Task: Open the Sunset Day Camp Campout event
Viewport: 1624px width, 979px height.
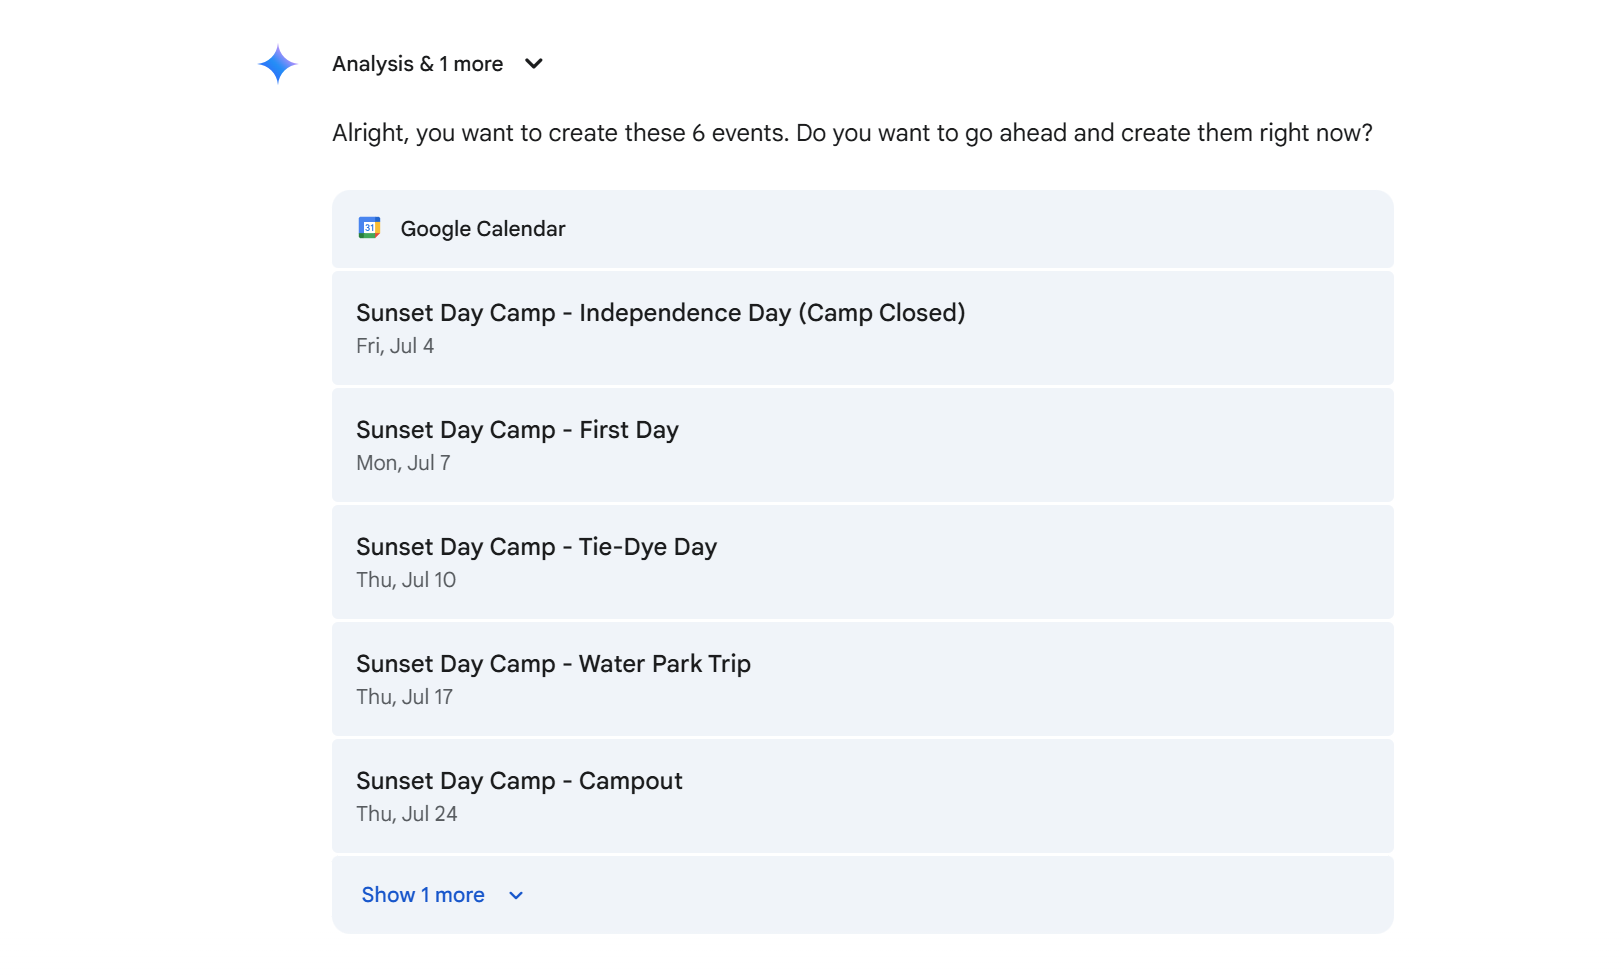Action: point(519,781)
